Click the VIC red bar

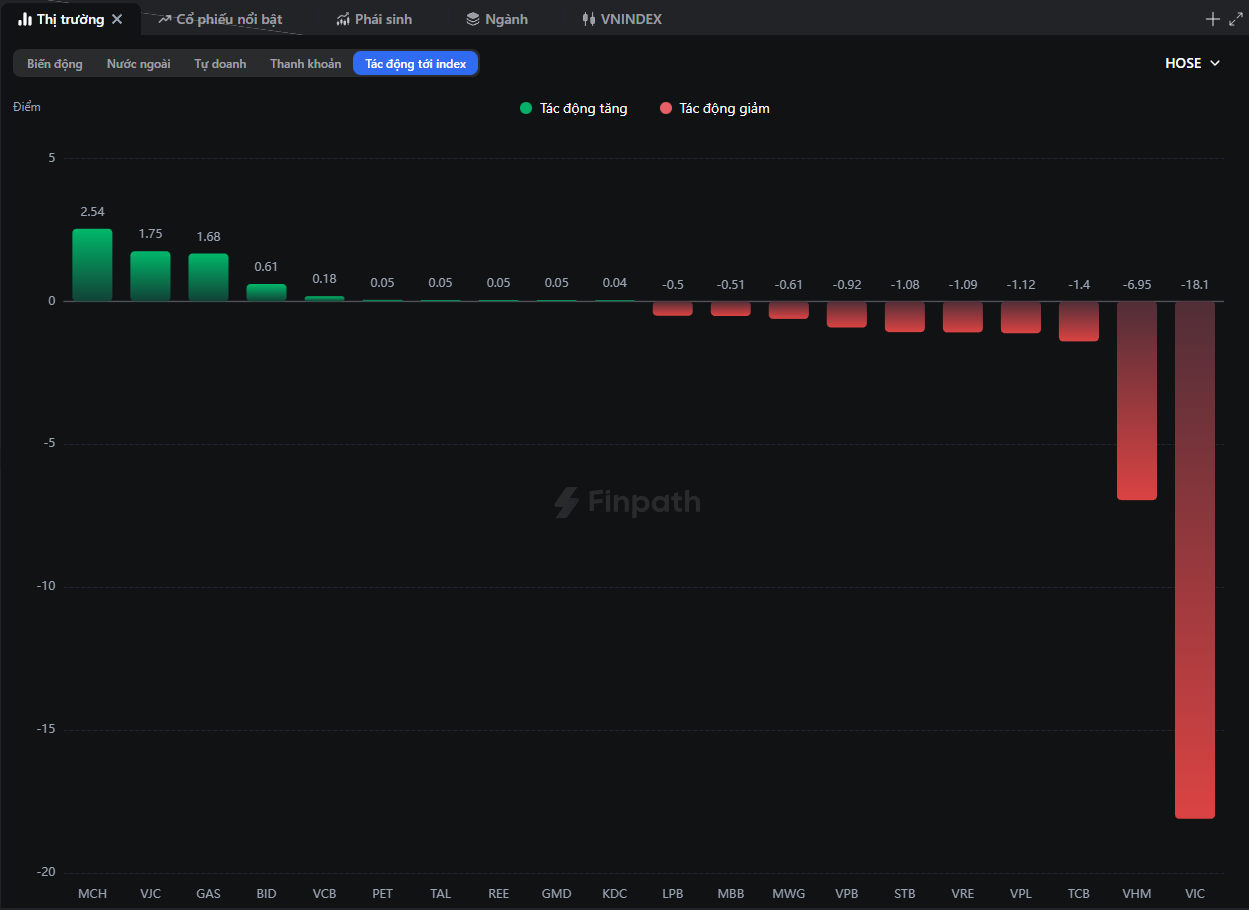point(1195,560)
